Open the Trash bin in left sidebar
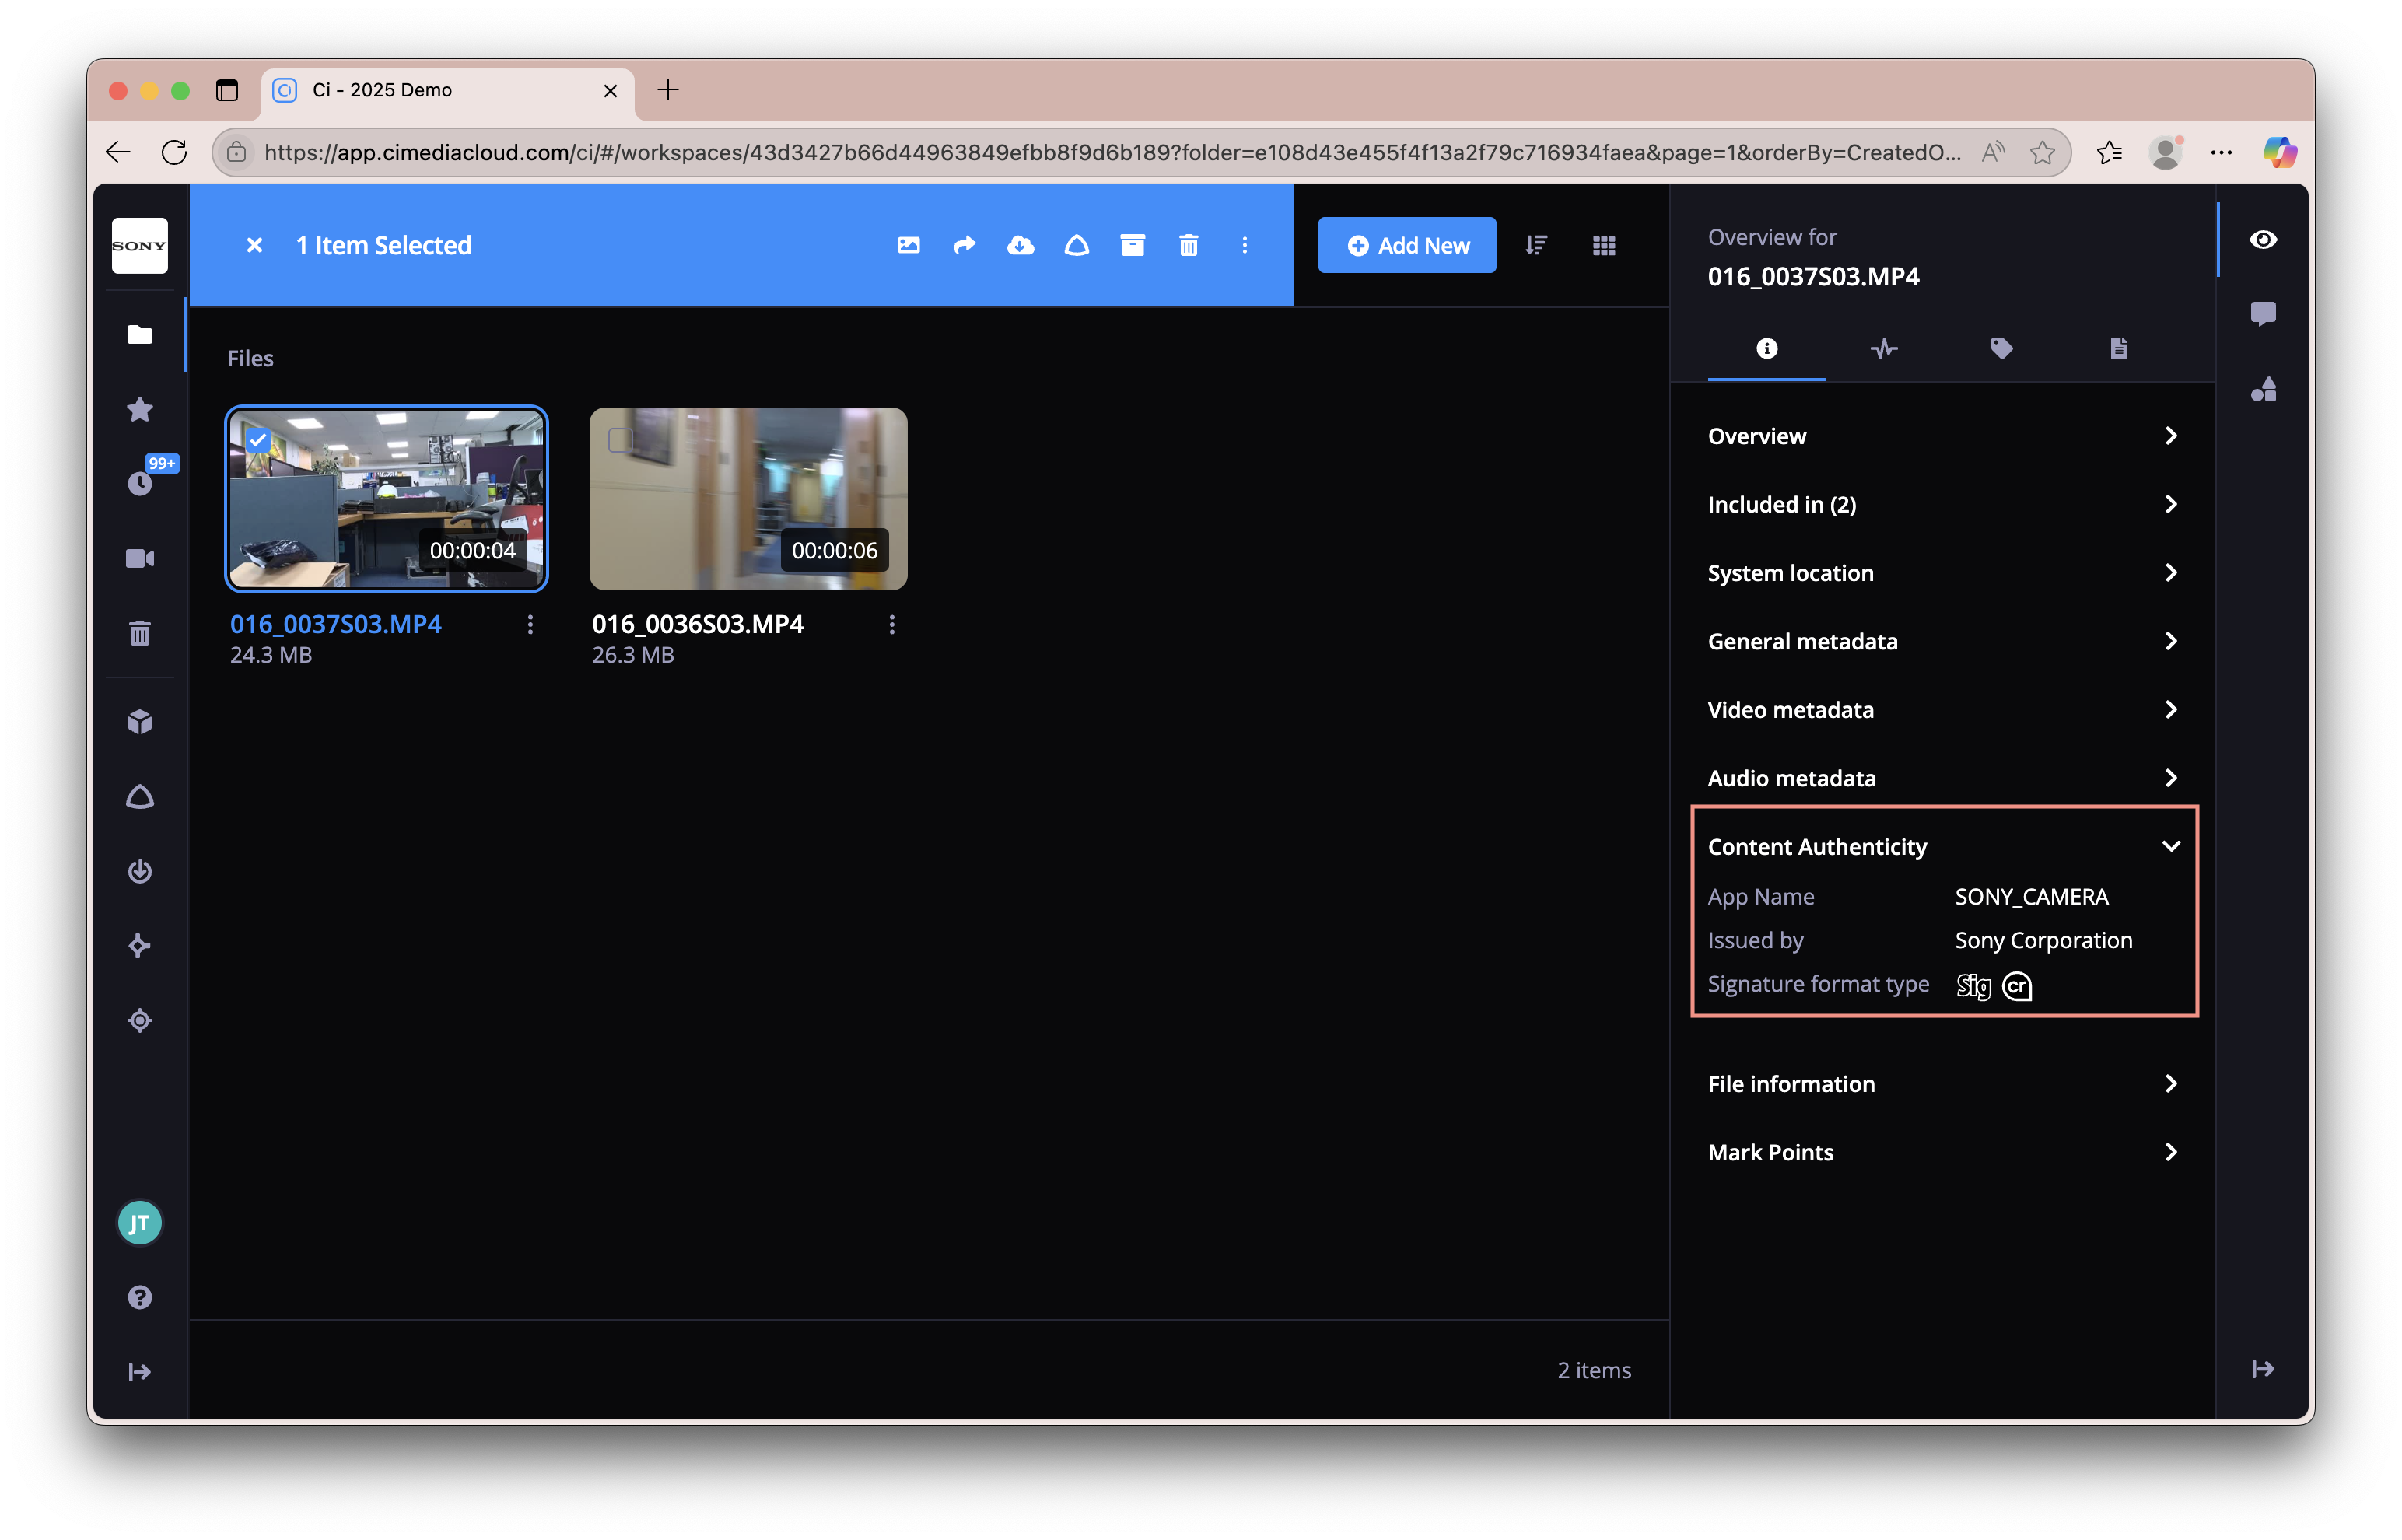The height and width of the screenshot is (1540, 2402). (x=140, y=632)
